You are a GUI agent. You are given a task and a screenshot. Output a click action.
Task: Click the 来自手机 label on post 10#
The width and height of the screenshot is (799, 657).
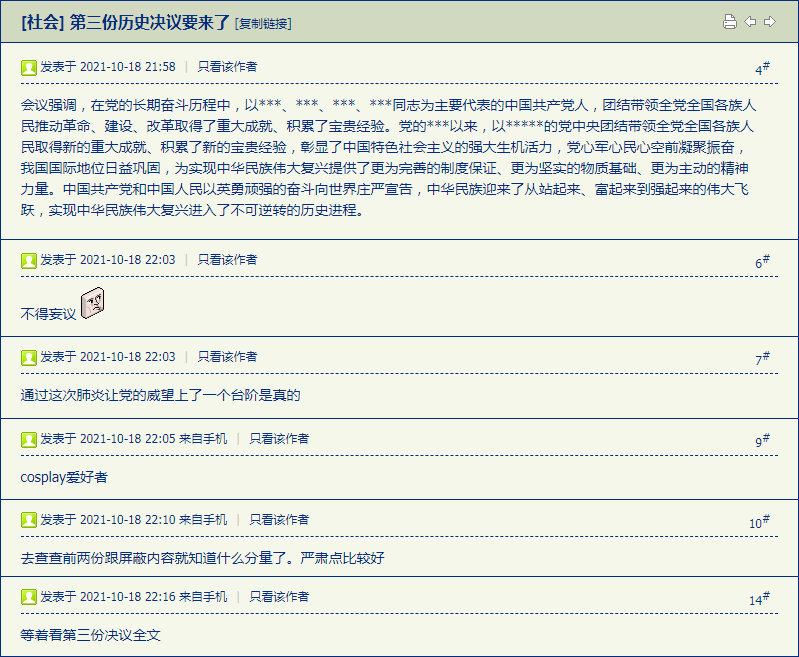[x=203, y=520]
